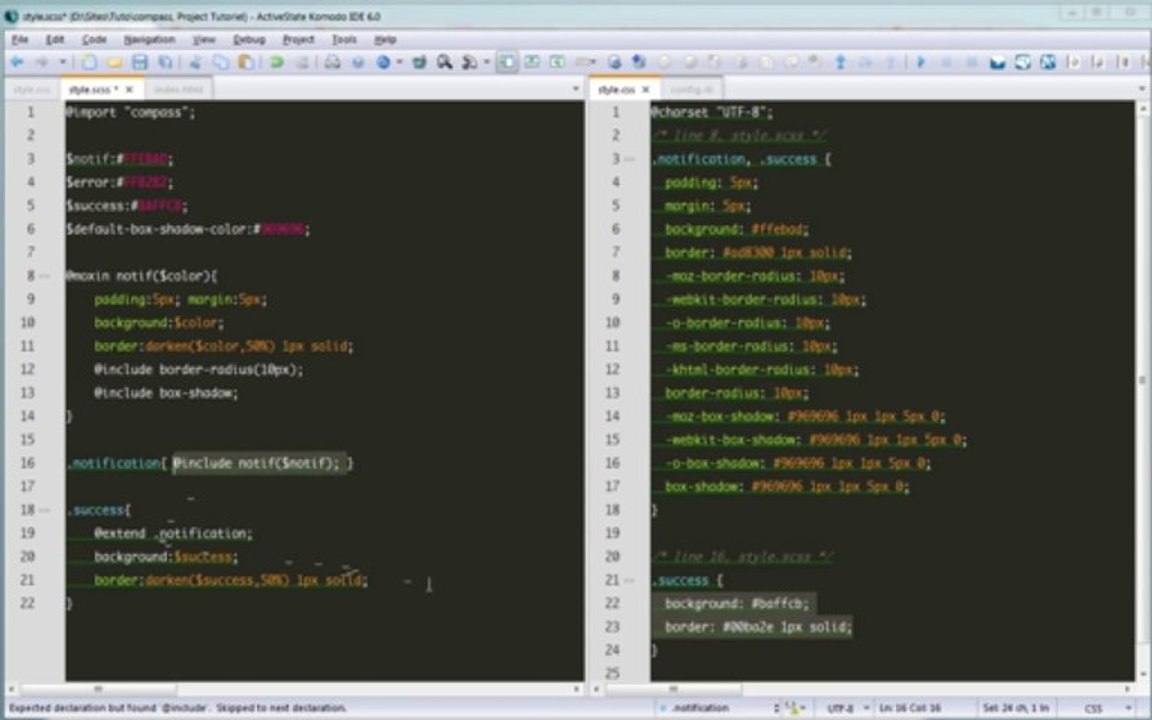This screenshot has height=720, width=1152.
Task: Click the blue envelope-shaped toolbar icon
Action: coord(997,62)
